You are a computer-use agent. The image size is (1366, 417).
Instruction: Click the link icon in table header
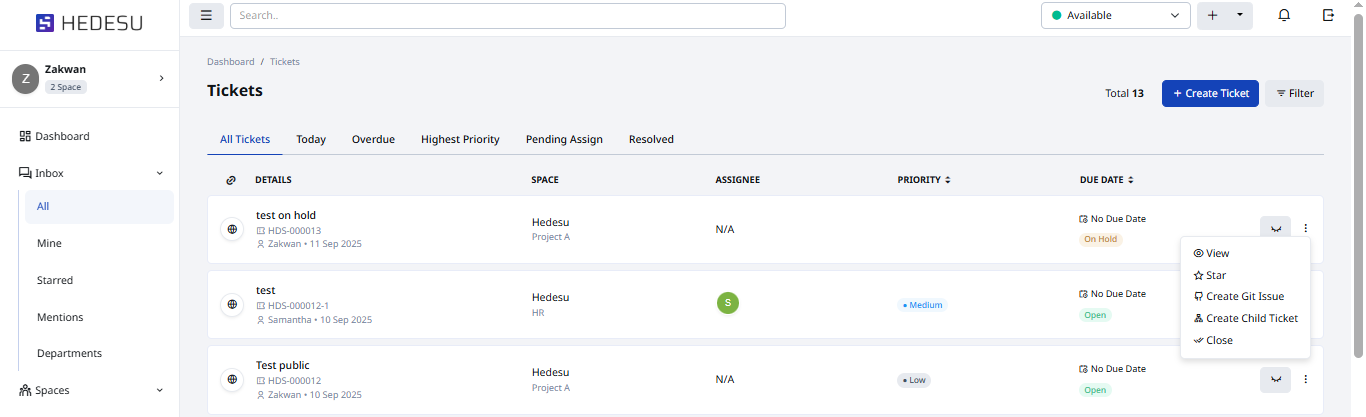coord(232,180)
